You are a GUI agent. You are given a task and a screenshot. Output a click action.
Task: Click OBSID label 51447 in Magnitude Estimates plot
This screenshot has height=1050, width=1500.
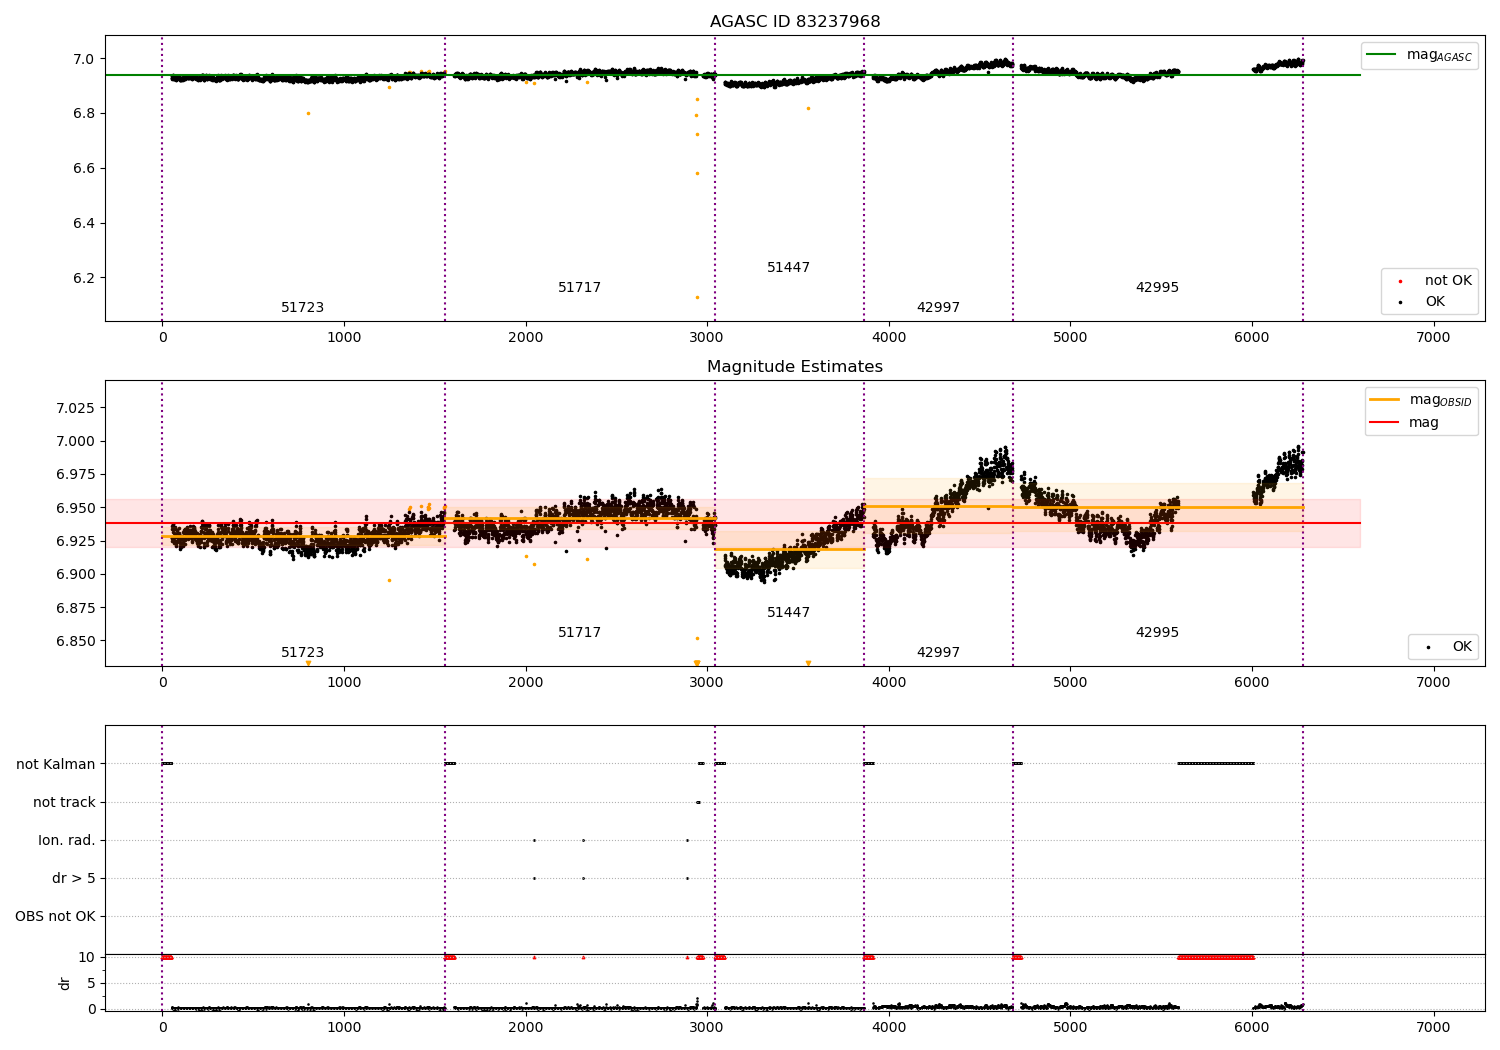(x=788, y=613)
